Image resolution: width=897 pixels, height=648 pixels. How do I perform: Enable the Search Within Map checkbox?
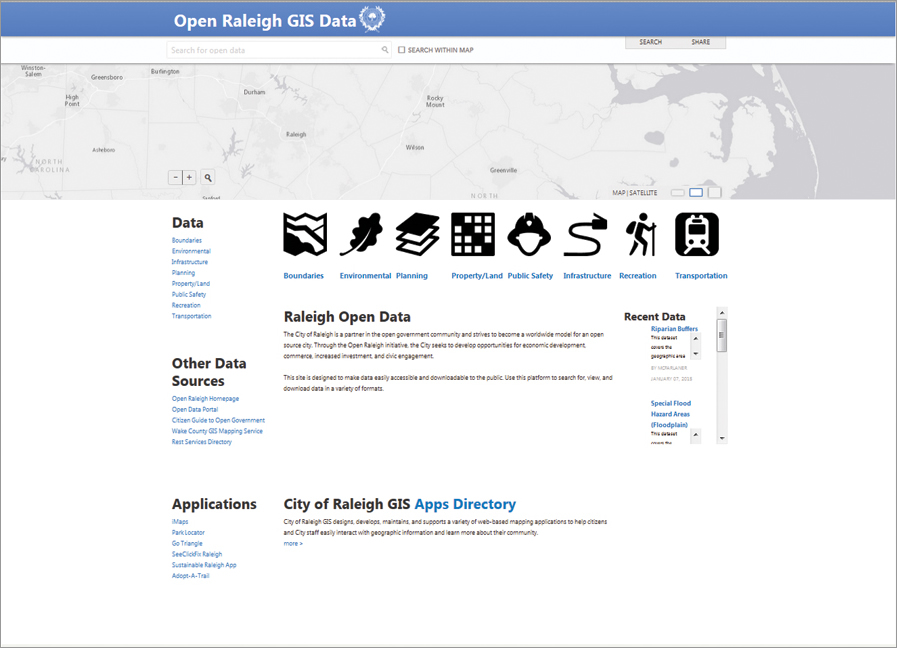point(402,50)
